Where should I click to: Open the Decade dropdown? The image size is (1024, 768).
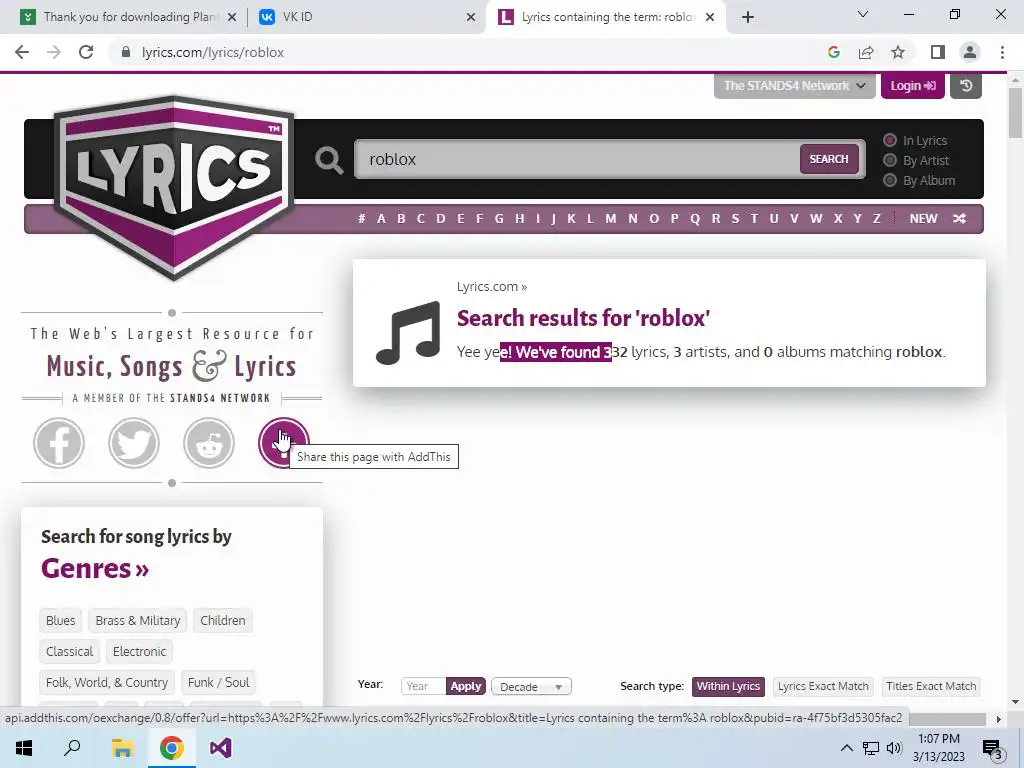tap(531, 686)
